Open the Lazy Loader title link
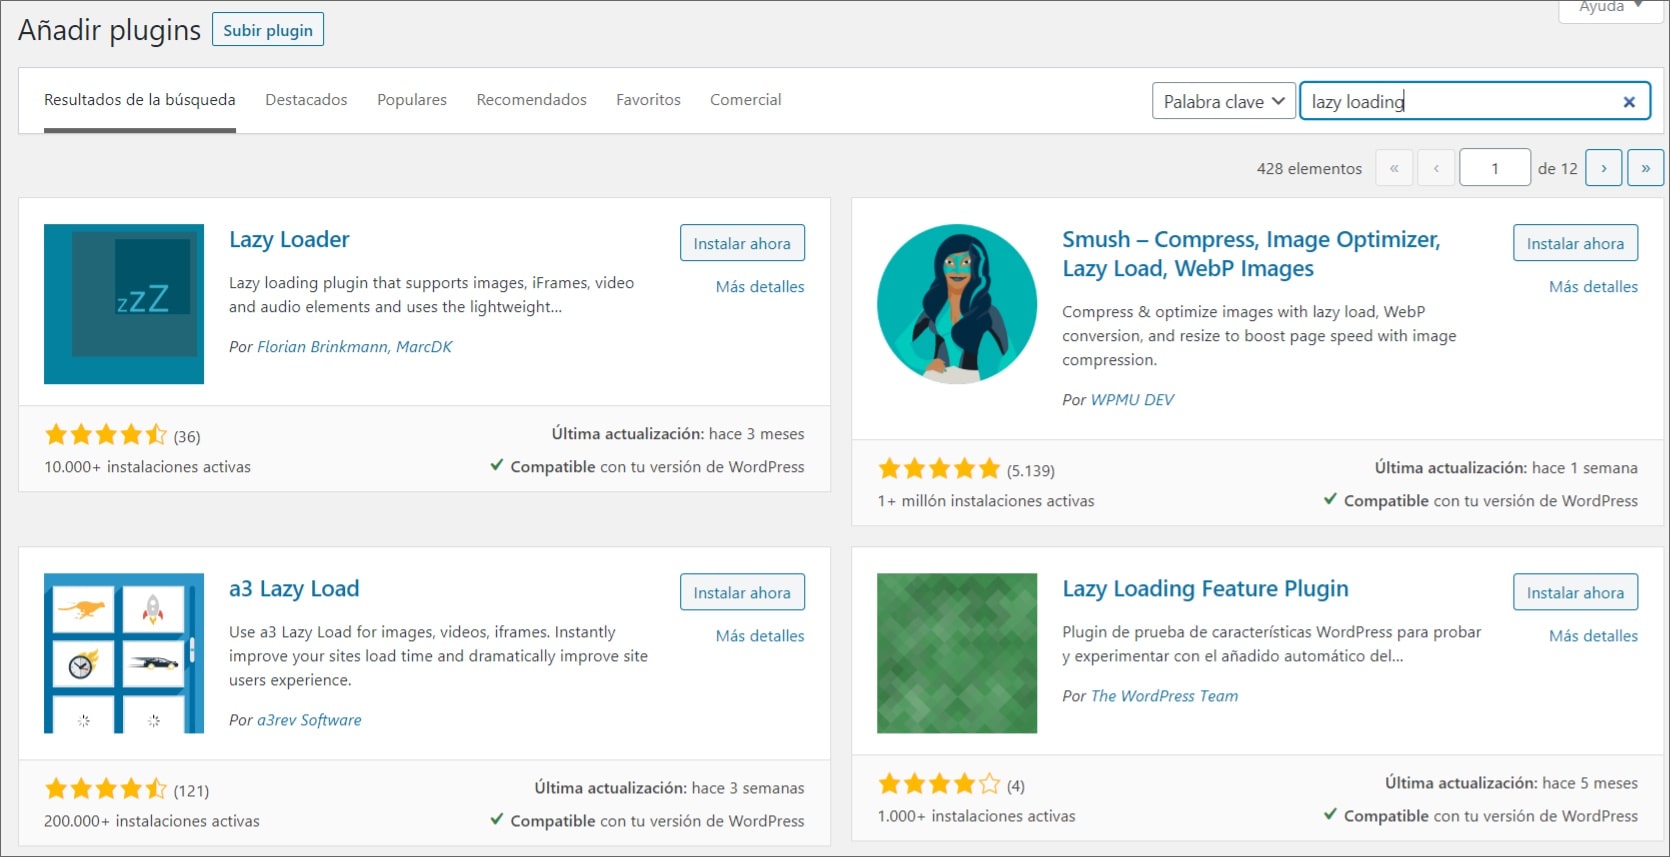Viewport: 1670px width, 857px height. tap(289, 240)
